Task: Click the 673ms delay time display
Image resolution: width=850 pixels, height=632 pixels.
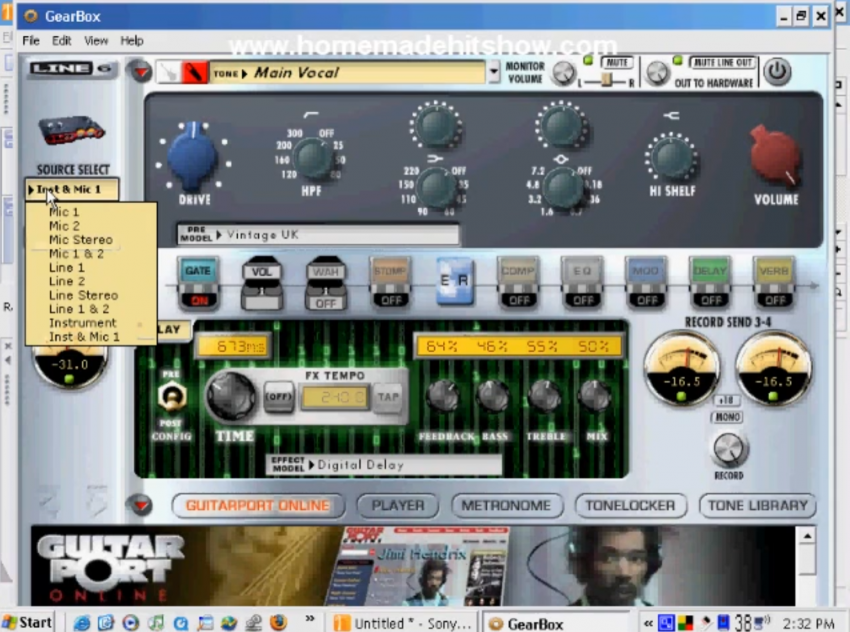Action: 234,346
